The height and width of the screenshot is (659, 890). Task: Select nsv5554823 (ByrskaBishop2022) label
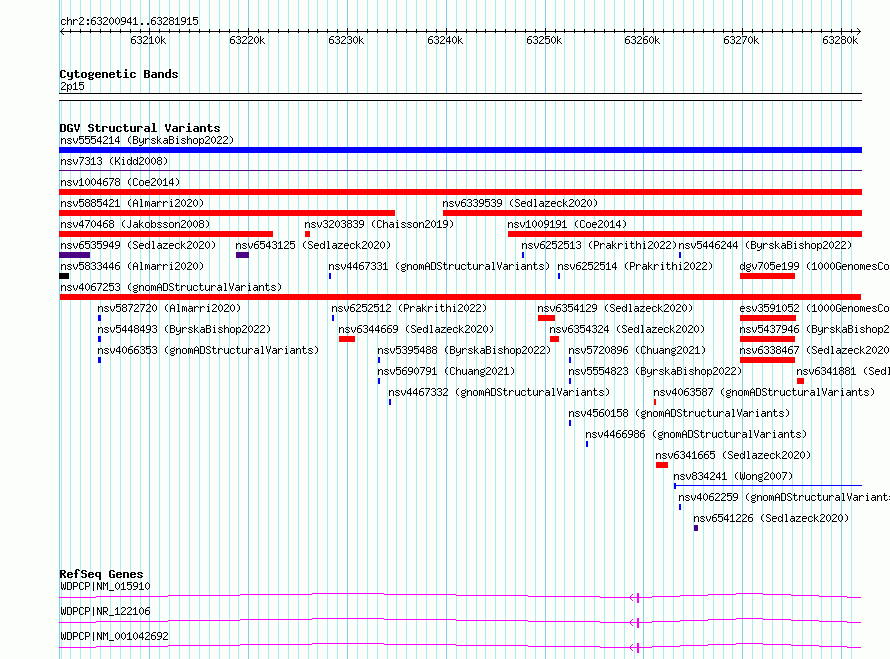coord(655,371)
